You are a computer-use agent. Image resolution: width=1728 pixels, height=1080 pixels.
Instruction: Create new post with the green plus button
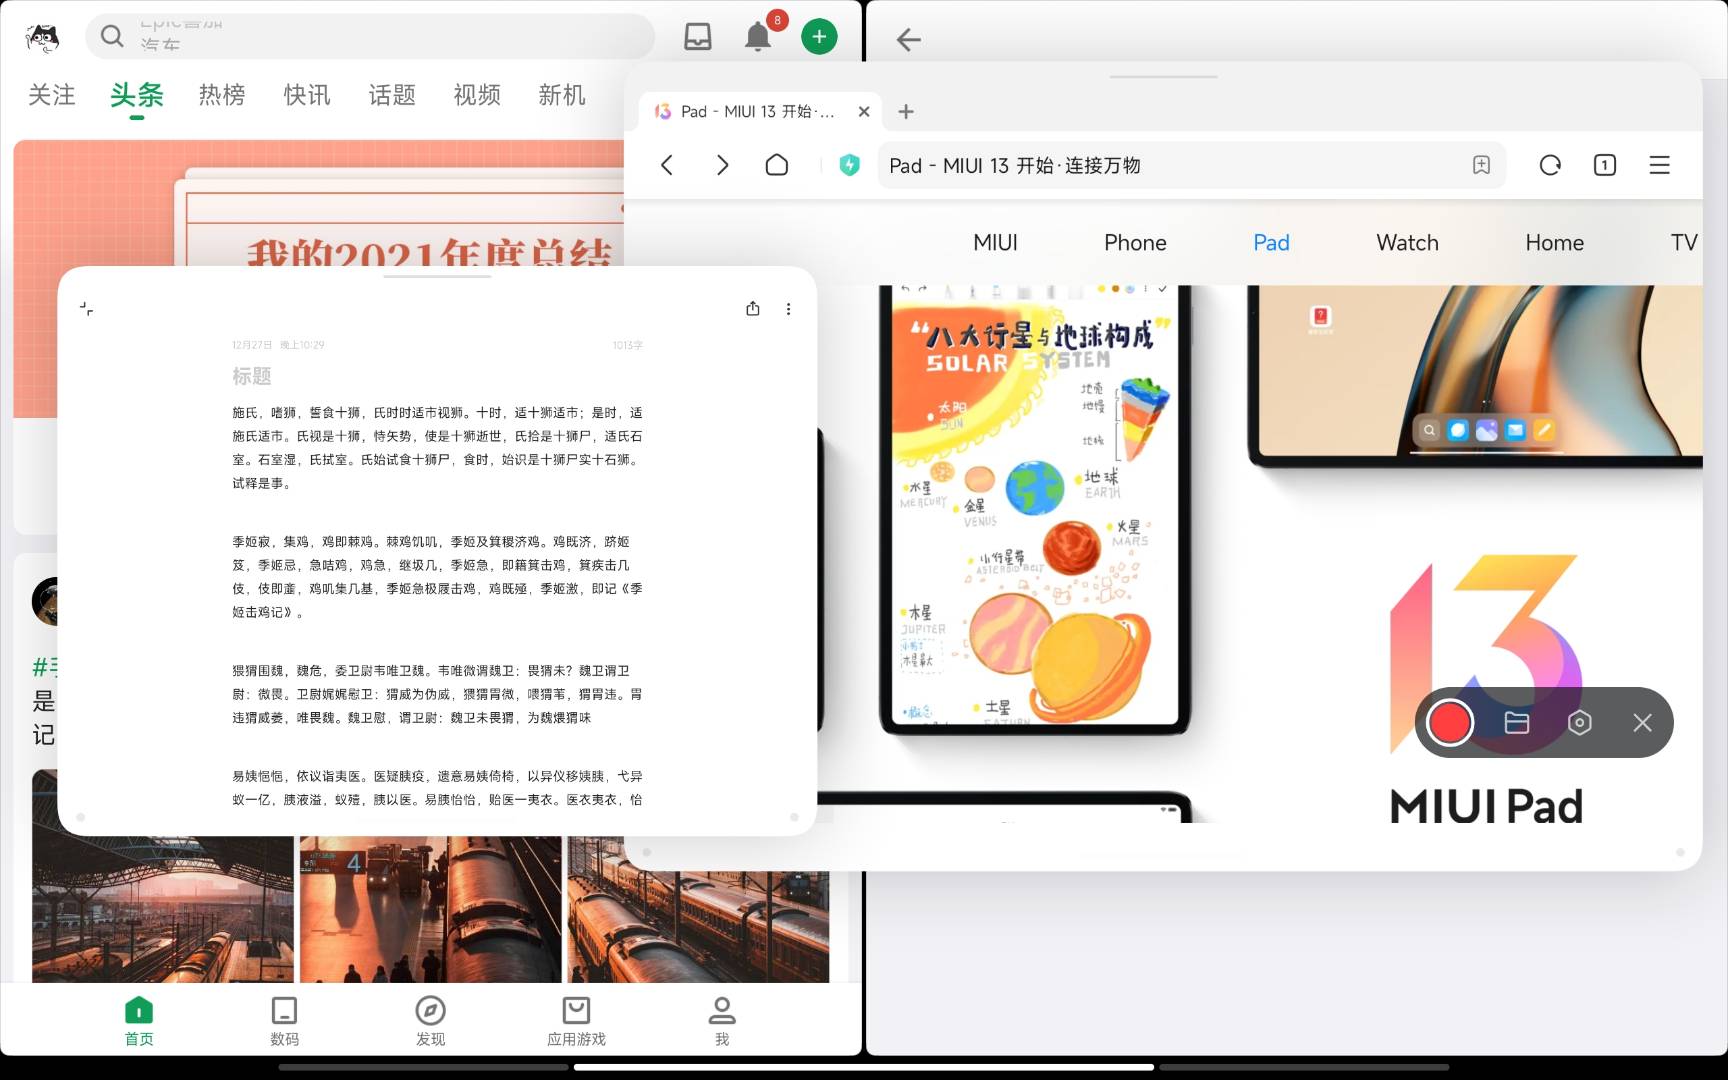coord(819,36)
